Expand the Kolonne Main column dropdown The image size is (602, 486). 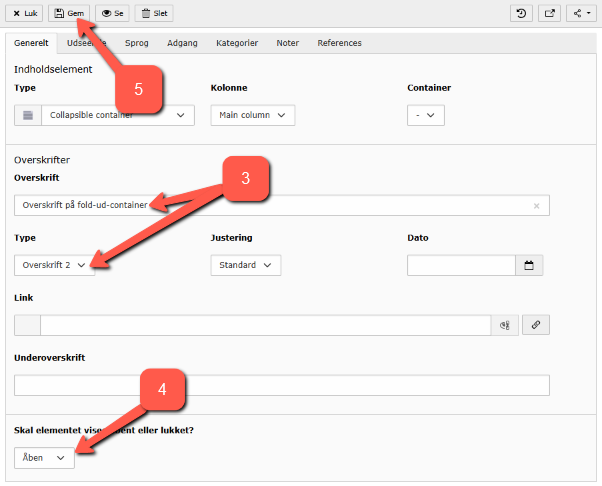coord(252,115)
